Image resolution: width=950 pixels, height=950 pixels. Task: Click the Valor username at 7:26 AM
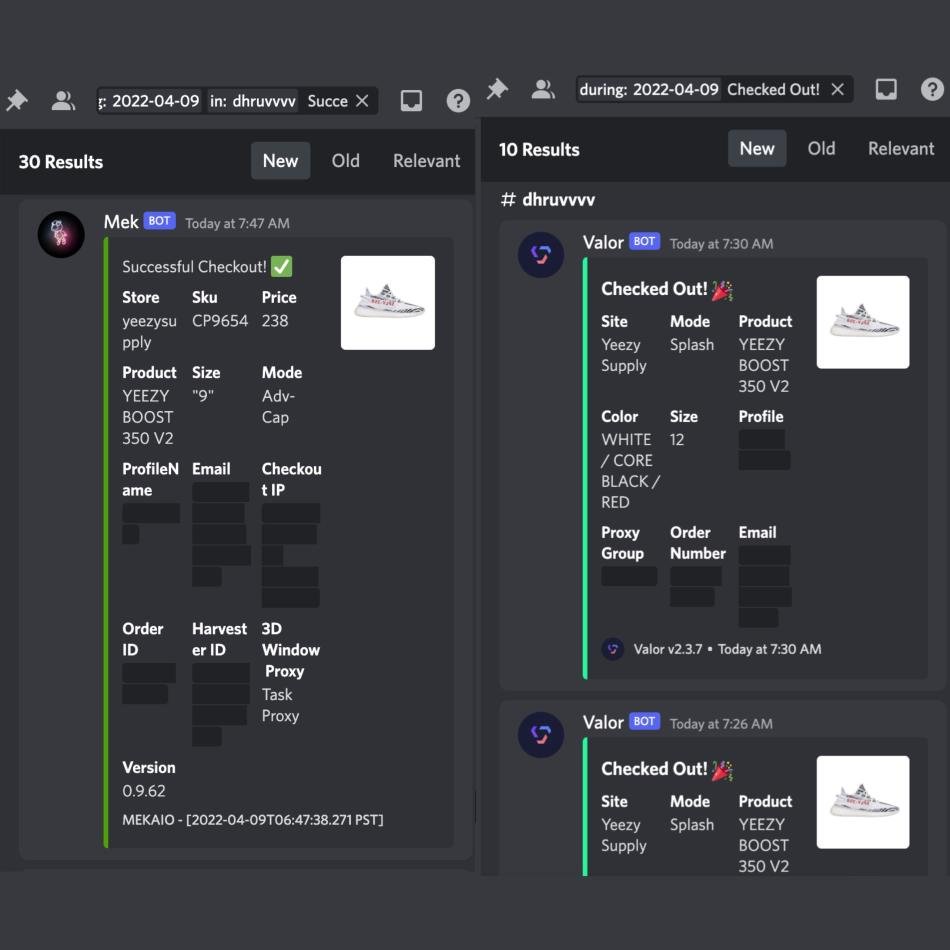[x=603, y=722]
